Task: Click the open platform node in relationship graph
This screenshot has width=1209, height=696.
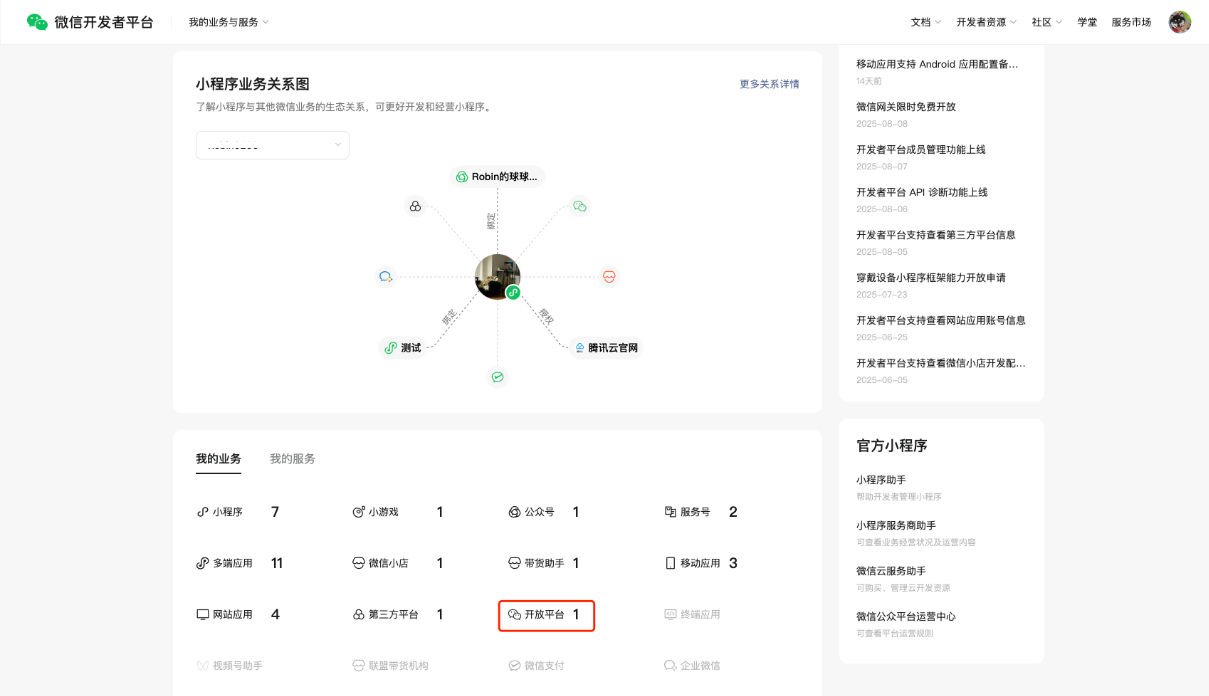Action: click(579, 206)
